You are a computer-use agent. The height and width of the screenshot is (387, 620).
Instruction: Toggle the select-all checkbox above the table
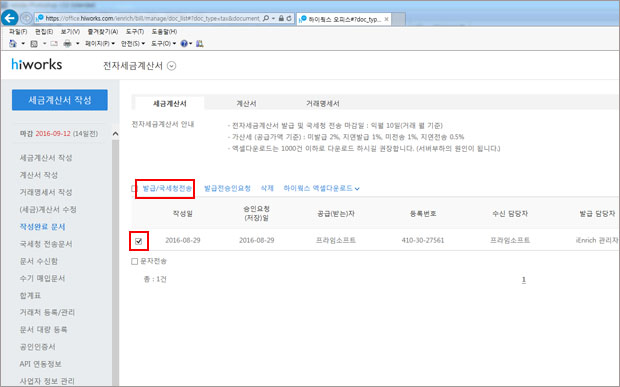[134, 189]
